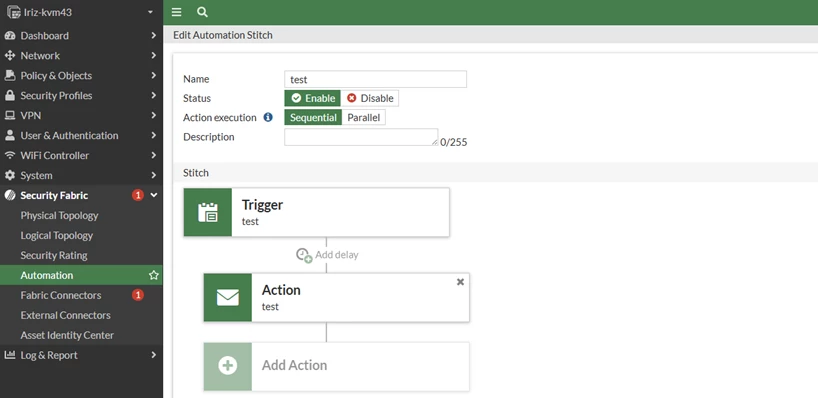
Task: Click the Name input field
Action: click(x=376, y=79)
